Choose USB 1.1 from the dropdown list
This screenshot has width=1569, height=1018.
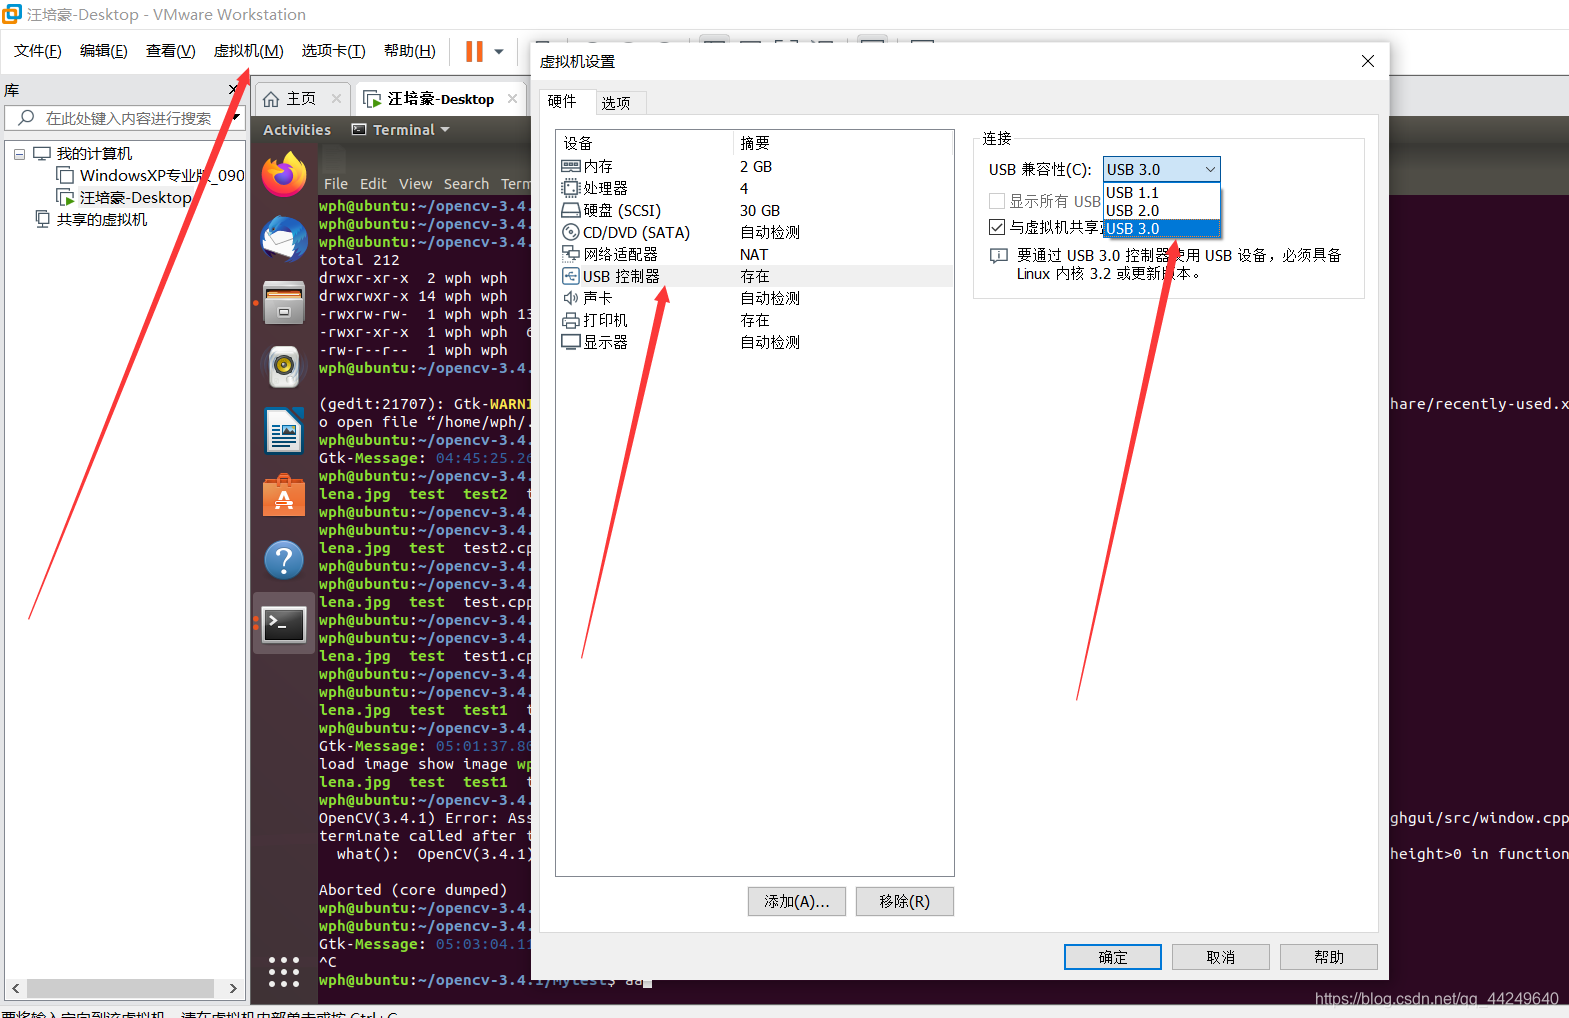[1161, 192]
